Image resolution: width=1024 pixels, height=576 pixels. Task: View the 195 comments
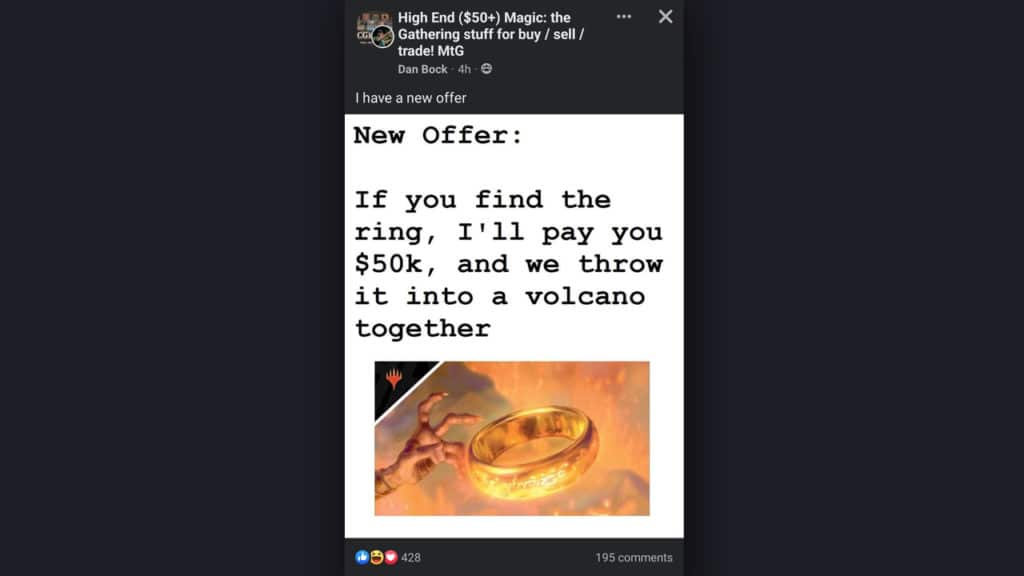pos(633,558)
